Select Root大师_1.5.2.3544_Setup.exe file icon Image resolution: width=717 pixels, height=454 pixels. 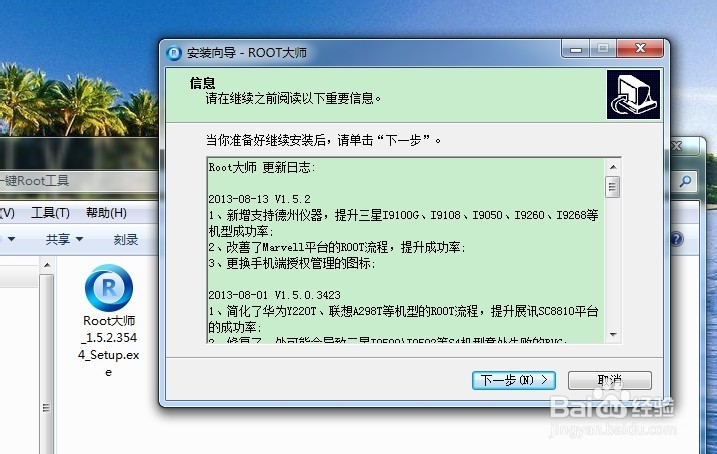click(109, 288)
